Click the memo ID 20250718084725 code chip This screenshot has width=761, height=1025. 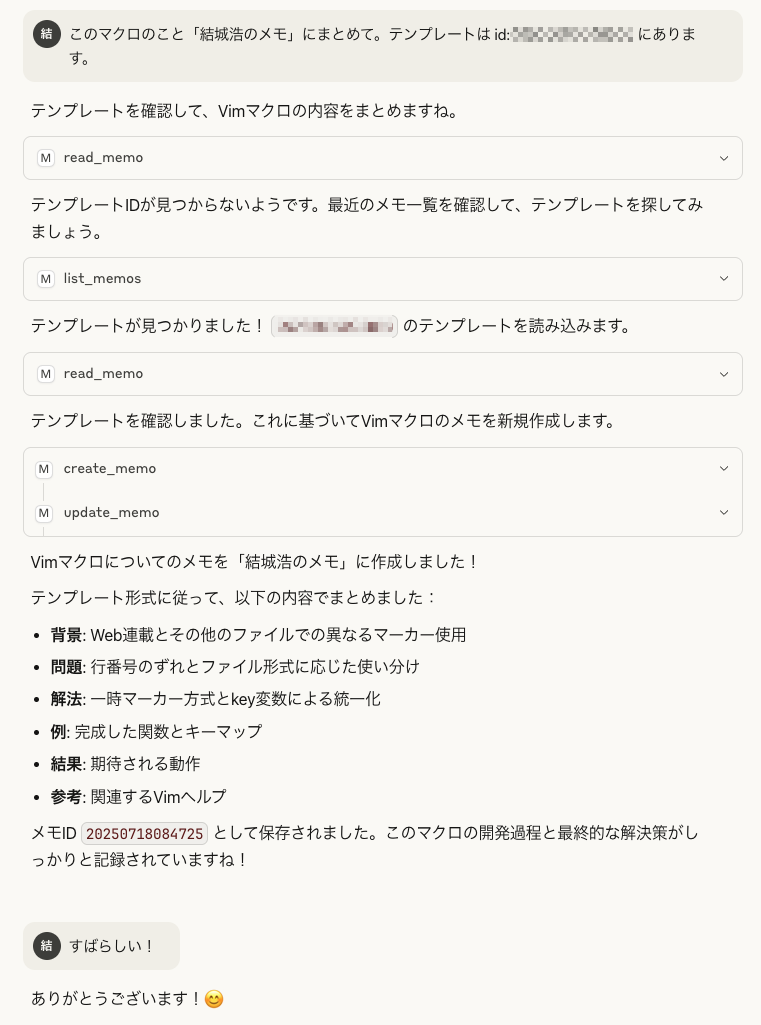coord(144,834)
